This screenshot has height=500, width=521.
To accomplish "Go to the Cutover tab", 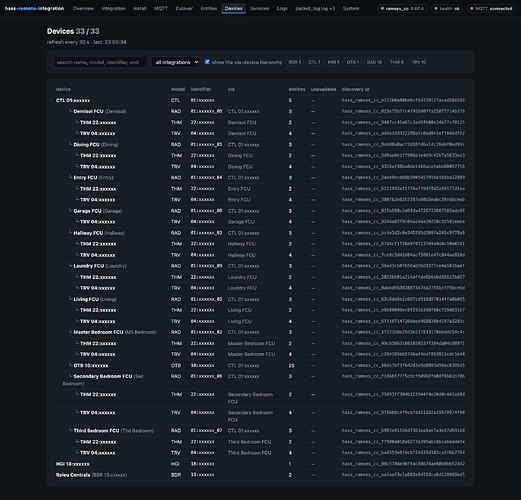I will coord(184,9).
